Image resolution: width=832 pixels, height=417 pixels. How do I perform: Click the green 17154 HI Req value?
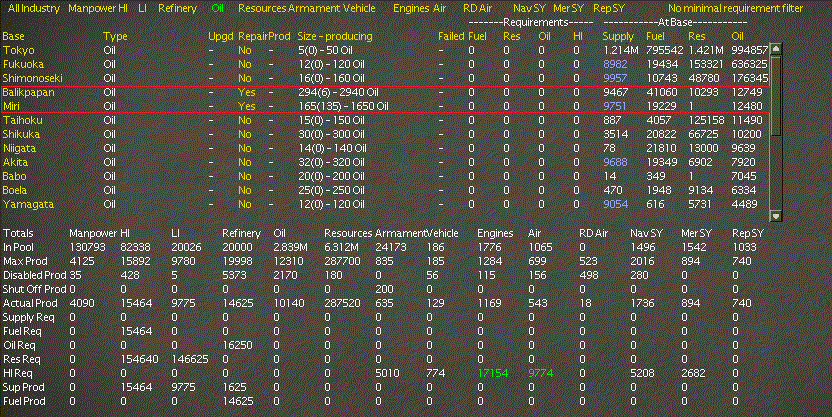493,373
